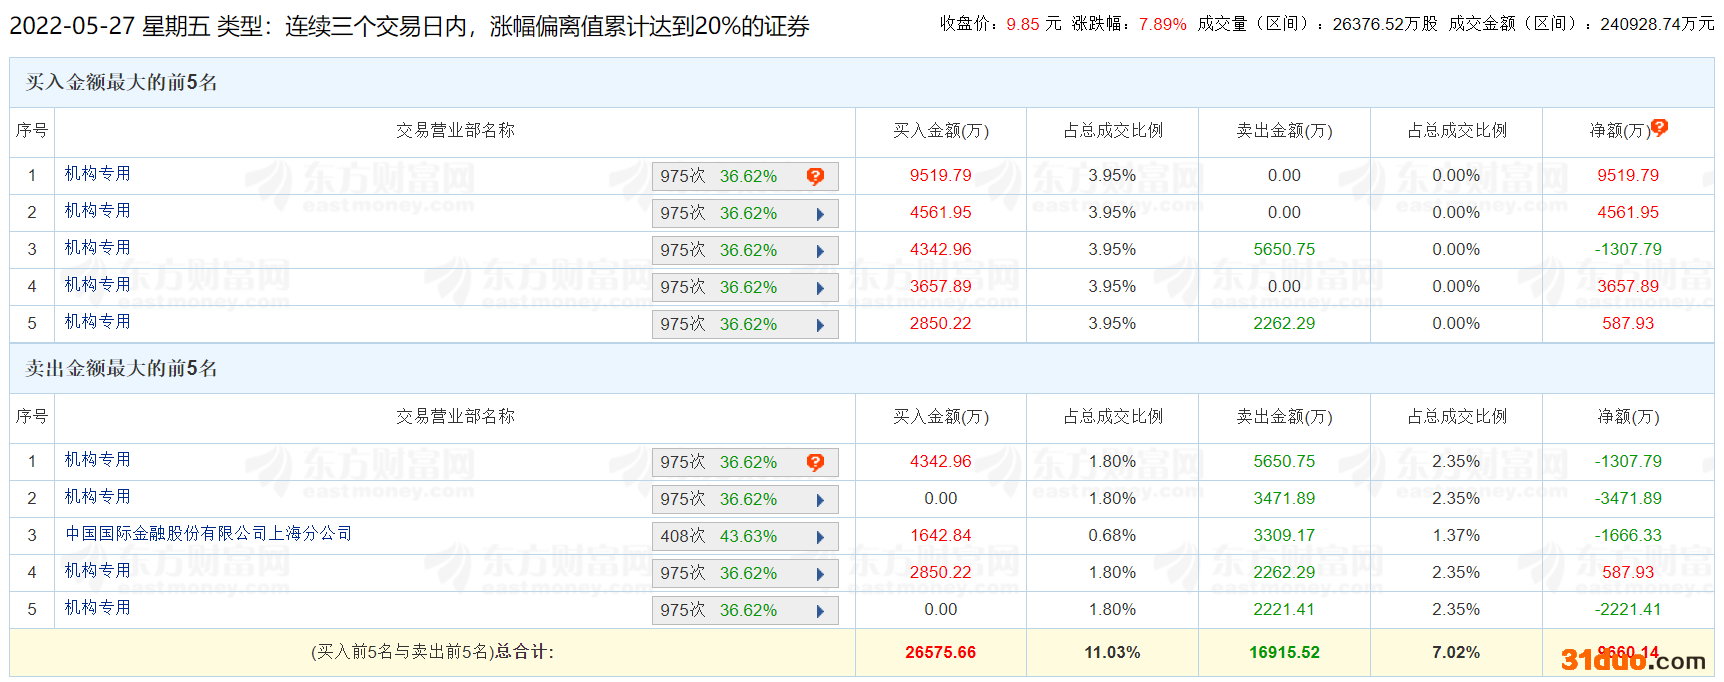Click the orange question icon in buy row 1

pyautogui.click(x=815, y=176)
